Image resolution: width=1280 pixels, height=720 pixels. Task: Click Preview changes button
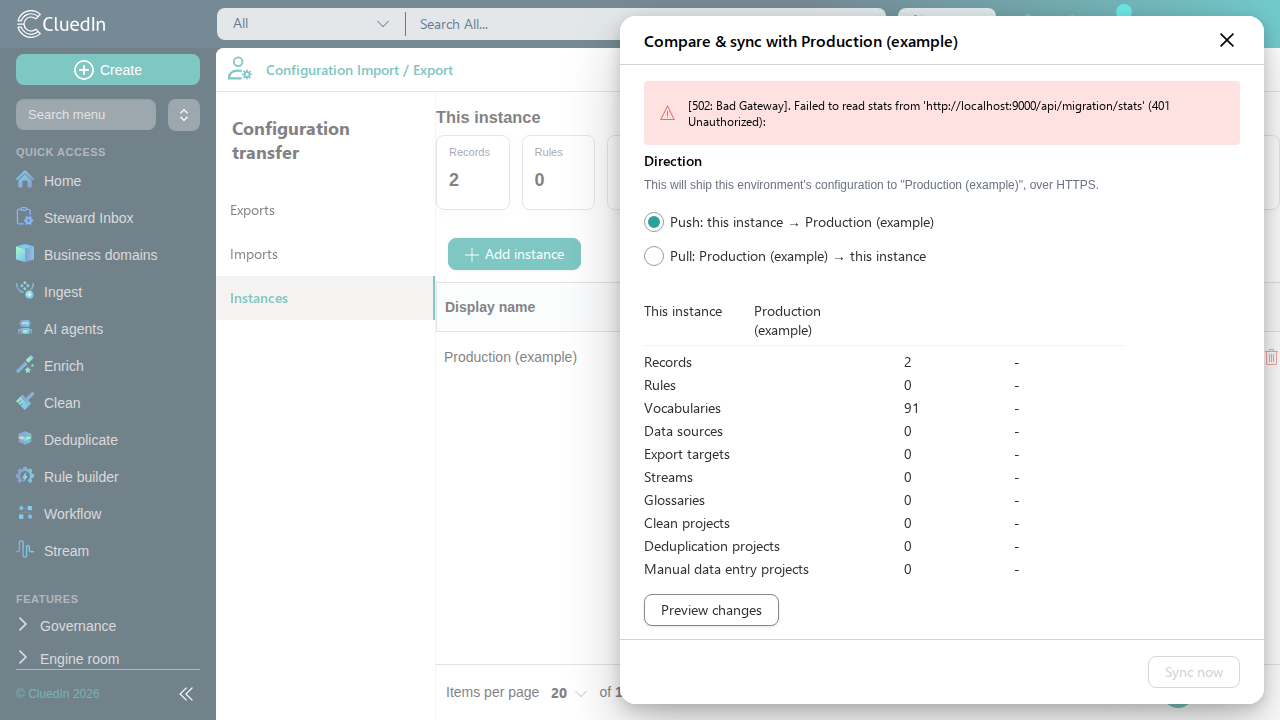pos(711,610)
